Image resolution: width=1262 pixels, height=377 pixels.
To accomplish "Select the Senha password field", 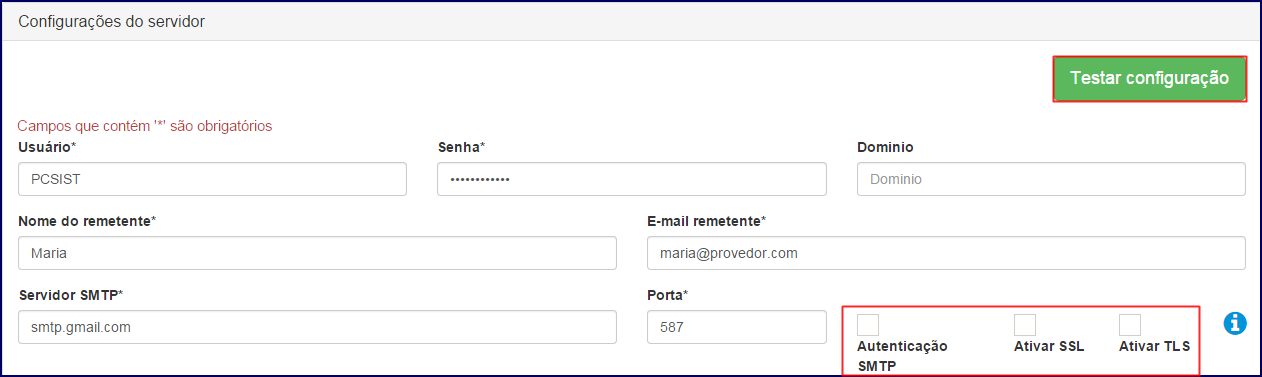I will [632, 179].
